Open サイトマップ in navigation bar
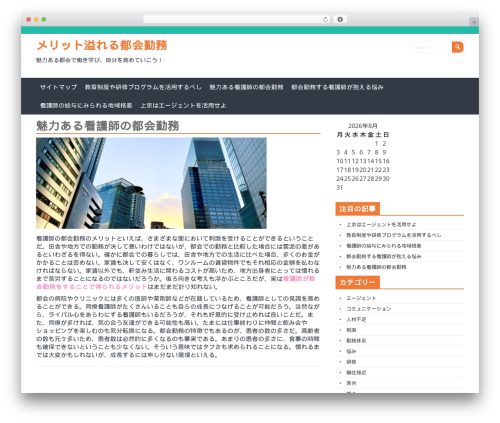Image resolution: width=500 pixels, height=423 pixels. click(x=58, y=87)
